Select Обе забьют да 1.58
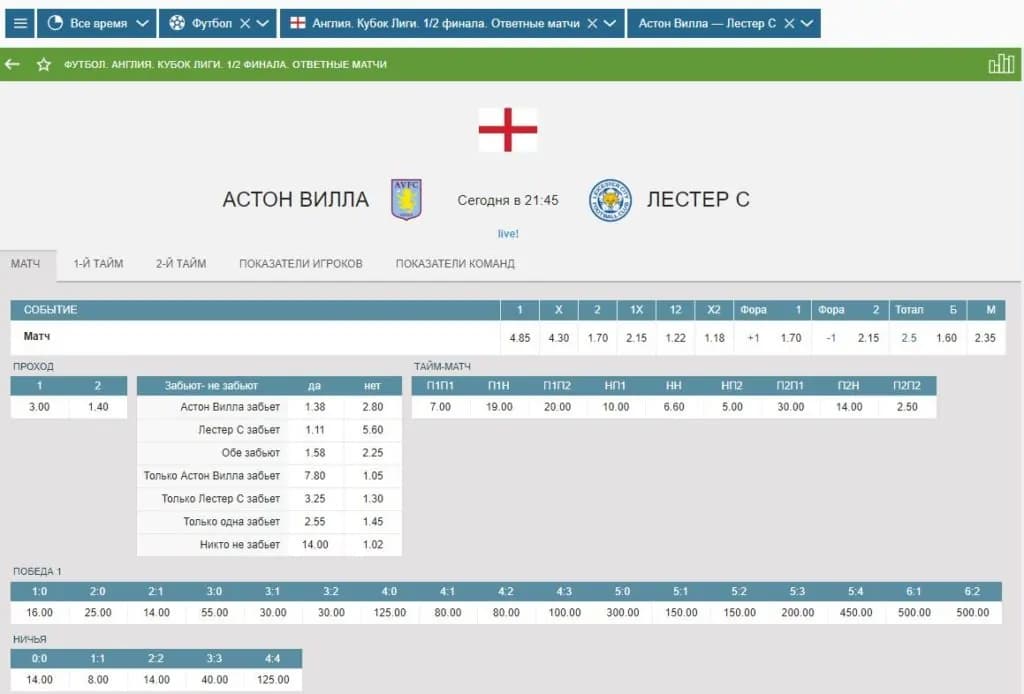This screenshot has width=1024, height=694. [315, 452]
